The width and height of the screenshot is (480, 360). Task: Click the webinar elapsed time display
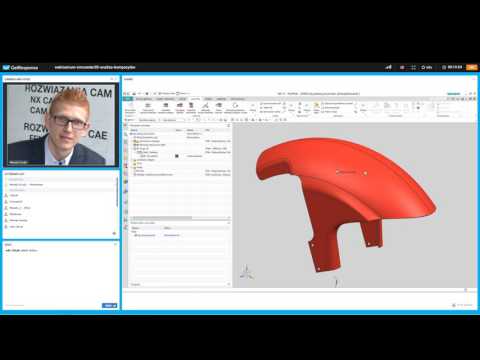coord(455,67)
